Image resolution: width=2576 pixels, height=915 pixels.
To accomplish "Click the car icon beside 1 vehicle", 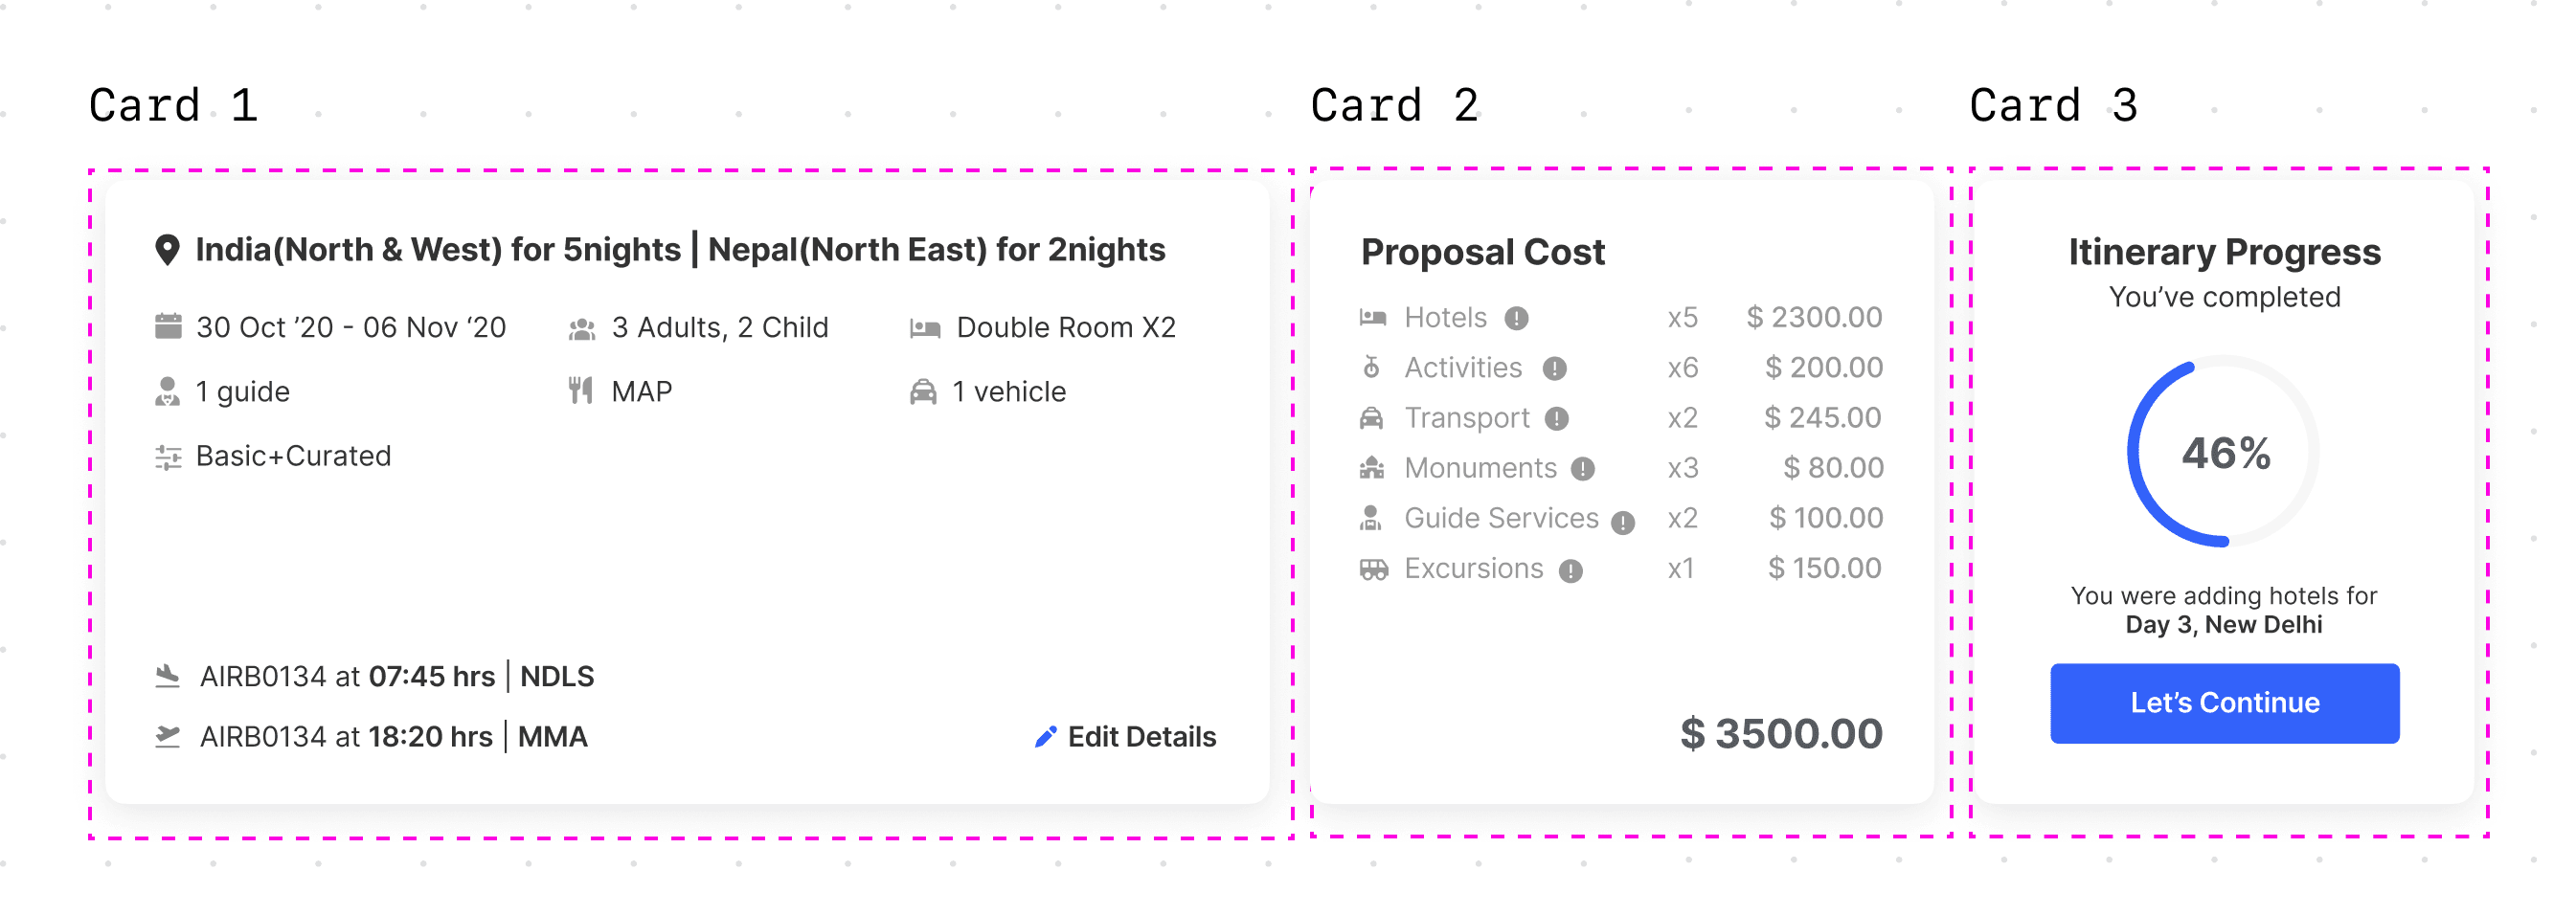I will click(x=923, y=392).
